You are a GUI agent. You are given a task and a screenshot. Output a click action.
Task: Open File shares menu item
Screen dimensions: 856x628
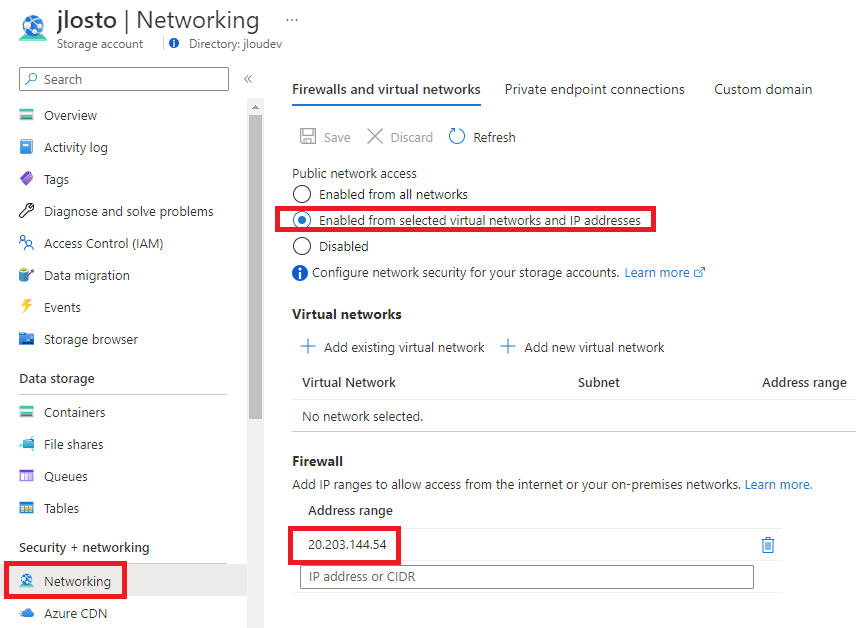(74, 445)
